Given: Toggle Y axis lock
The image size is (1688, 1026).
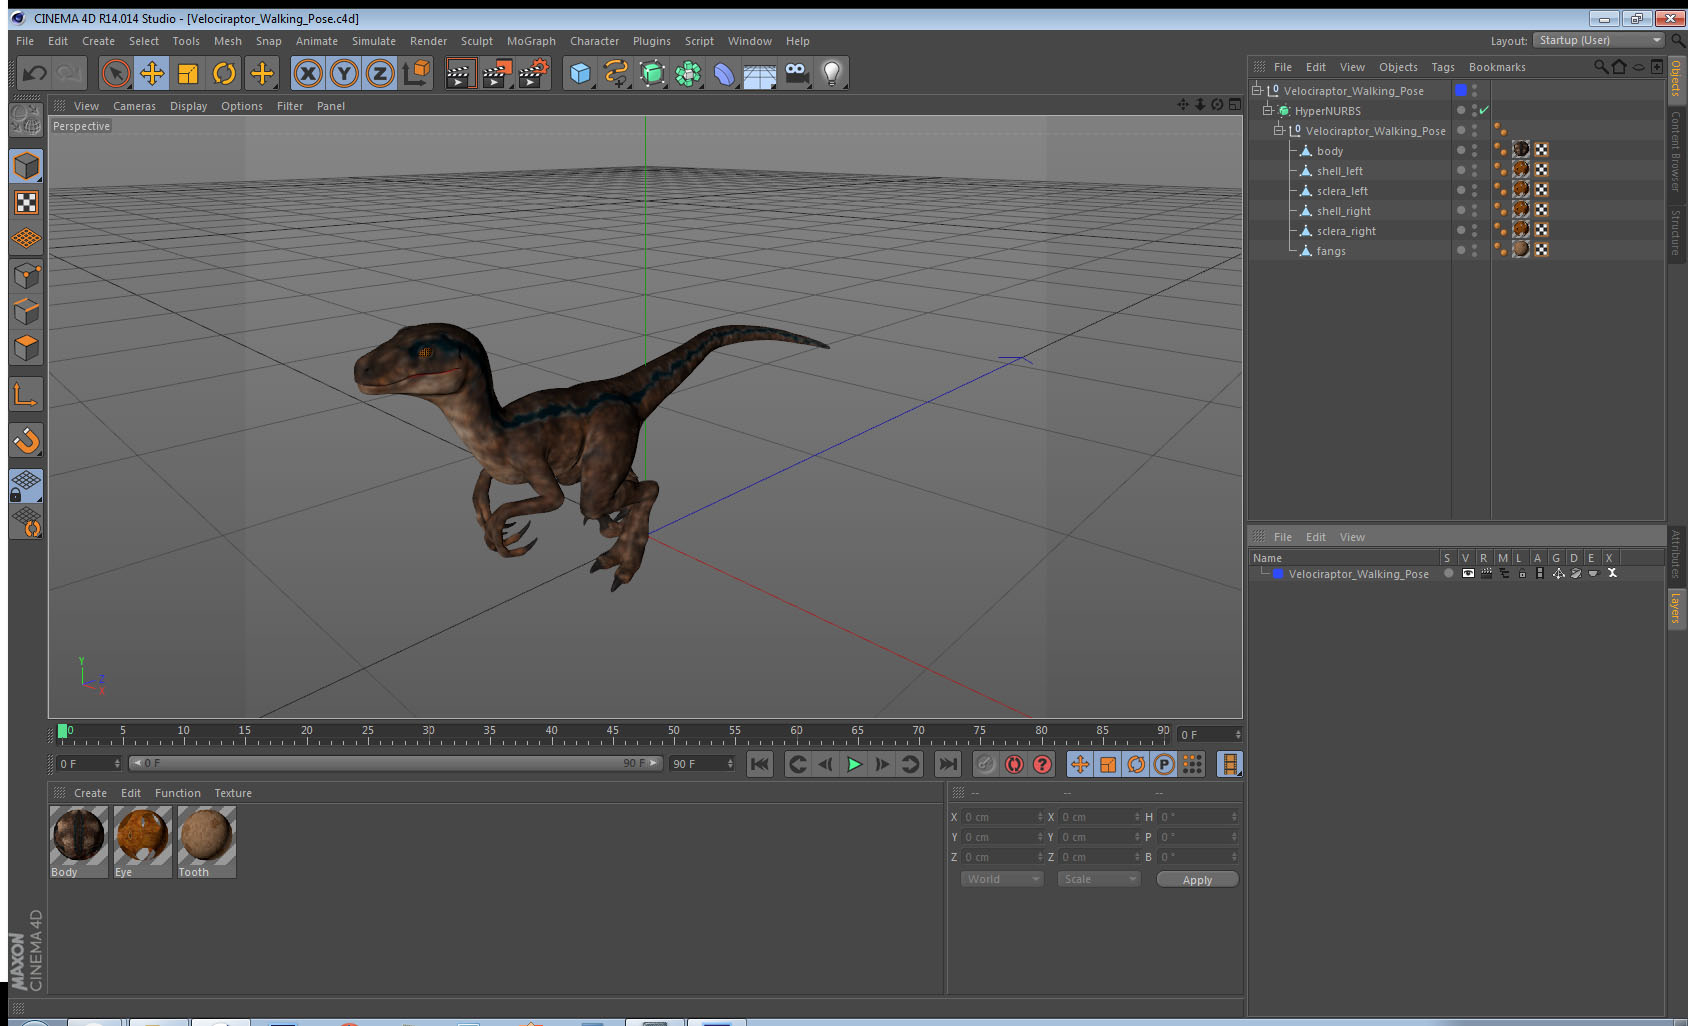Looking at the screenshot, I should coord(344,73).
